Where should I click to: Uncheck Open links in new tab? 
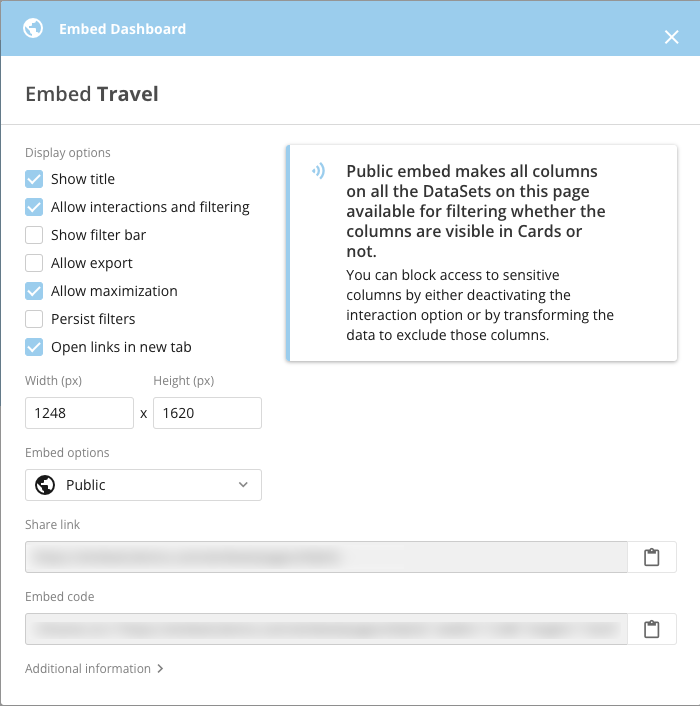tap(34, 347)
